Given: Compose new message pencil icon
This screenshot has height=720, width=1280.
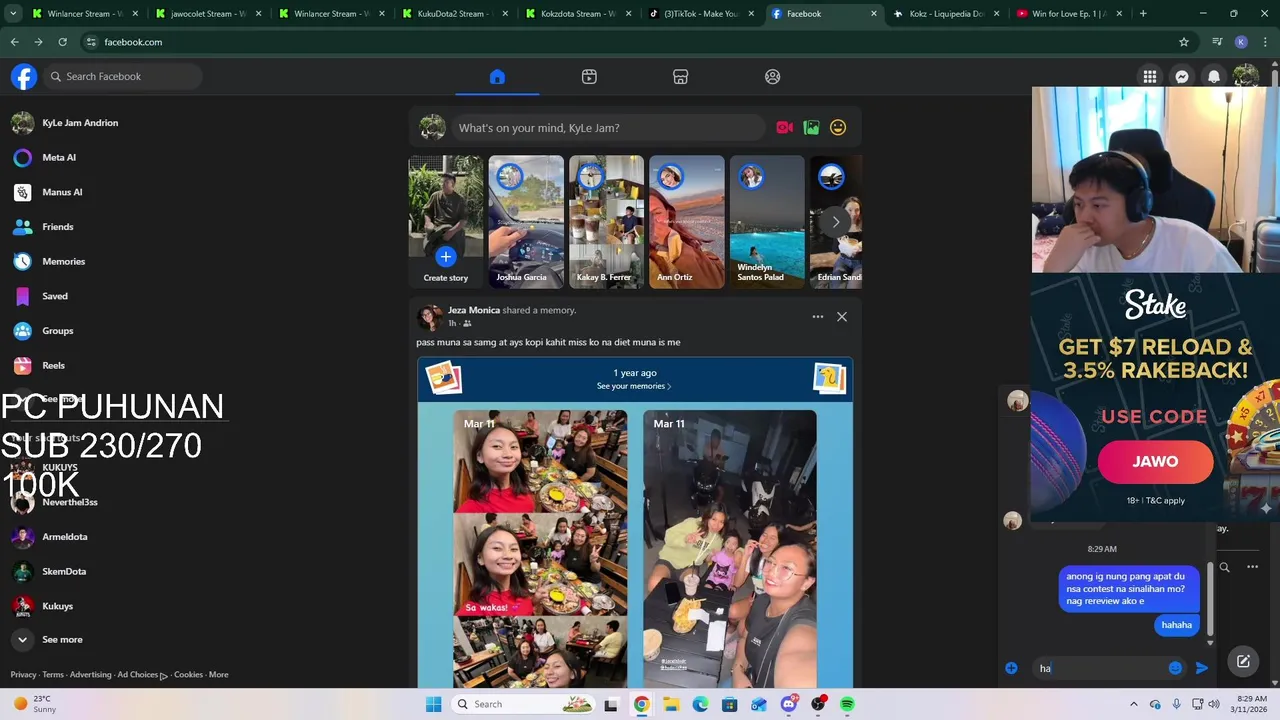Looking at the screenshot, I should (1243, 661).
